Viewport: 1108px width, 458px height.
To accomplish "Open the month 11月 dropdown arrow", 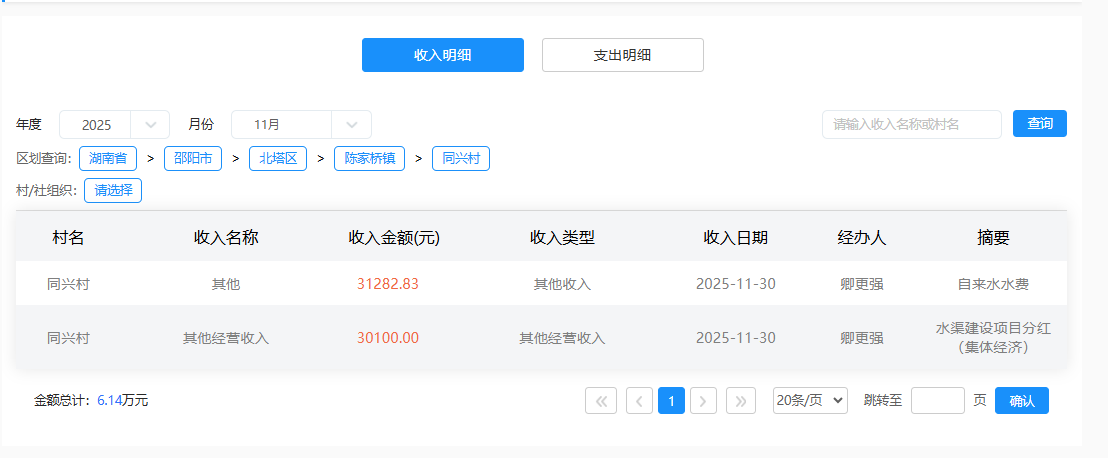I will pyautogui.click(x=351, y=125).
